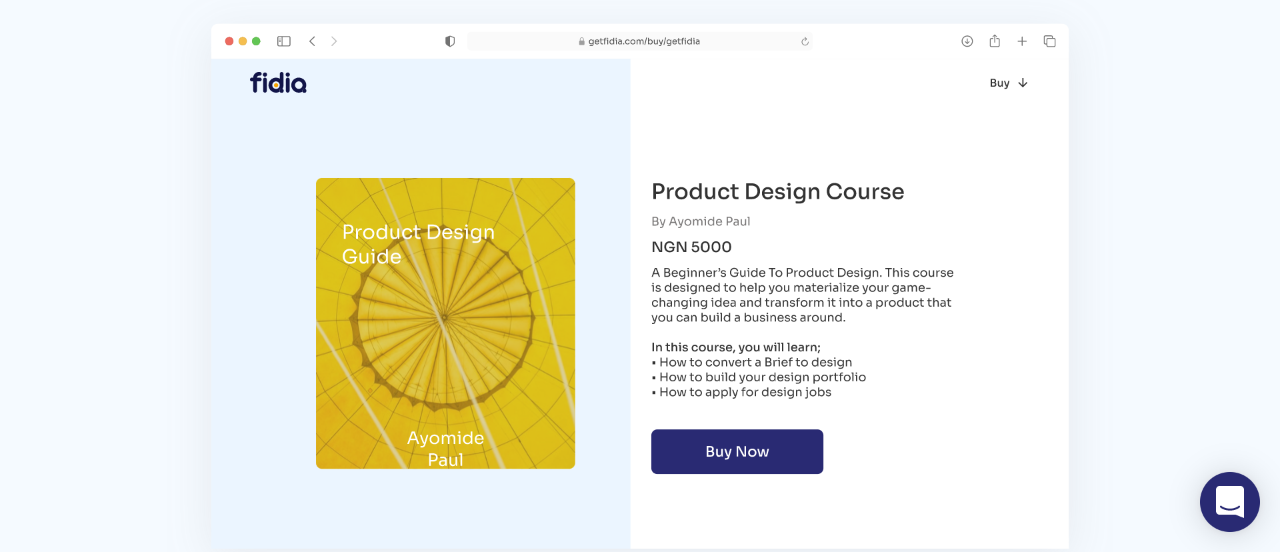The height and width of the screenshot is (552, 1280).
Task: Click the green full-screen window button
Action: pos(256,41)
